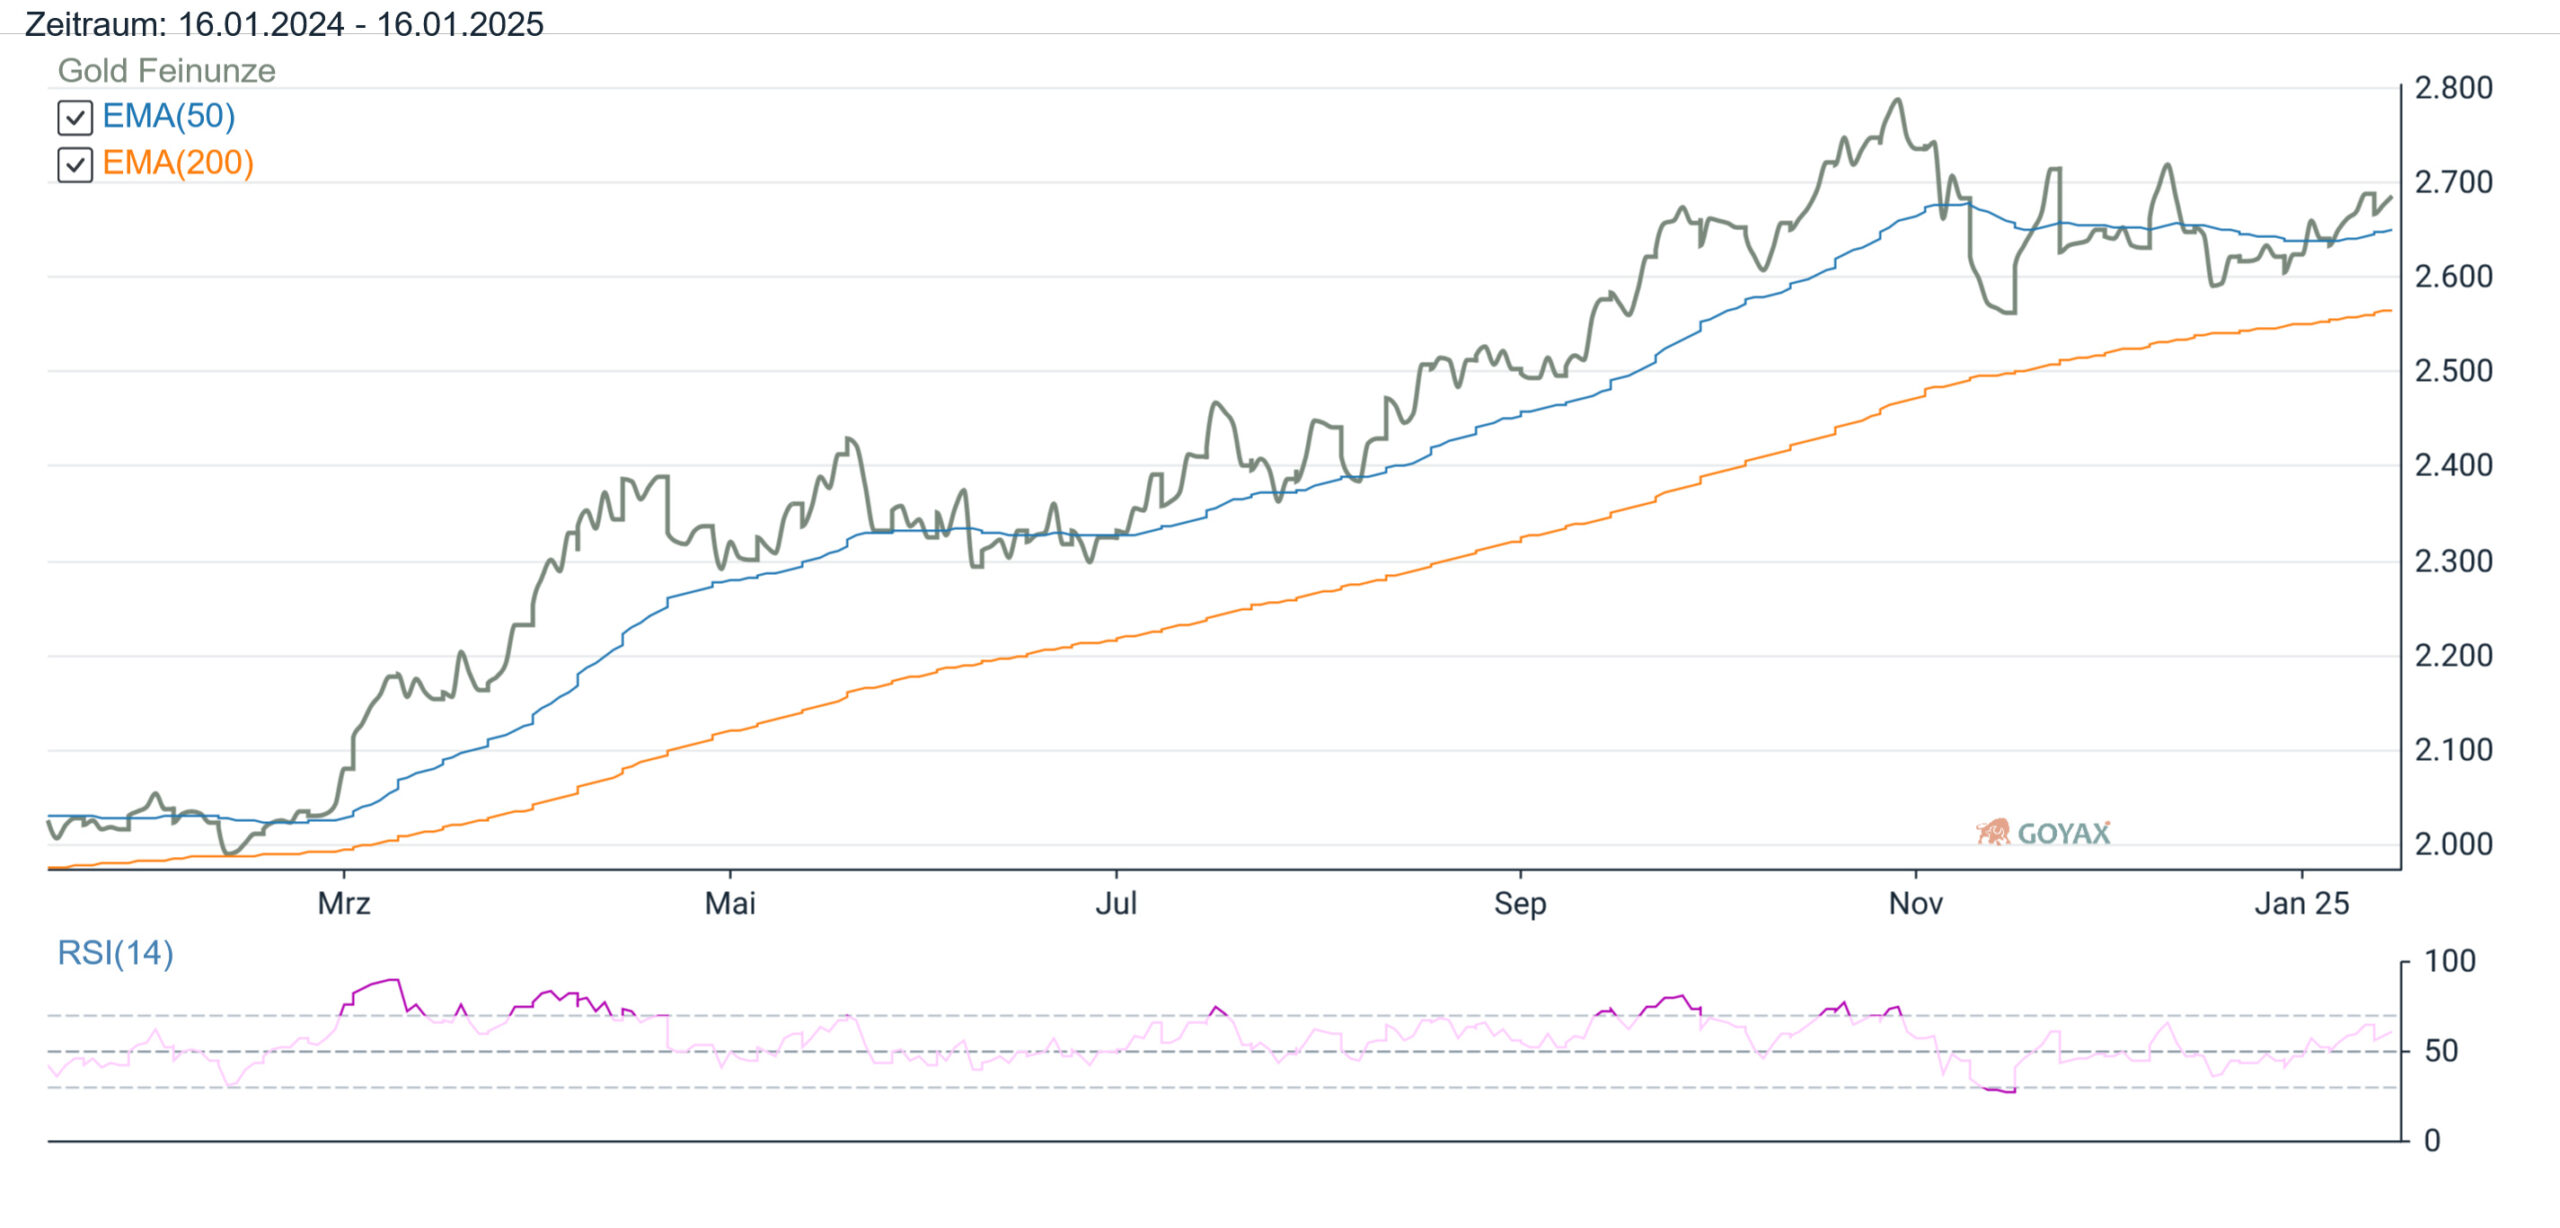The image size is (2560, 1228).
Task: Click the 2.000 price axis label
Action: pos(2453,844)
